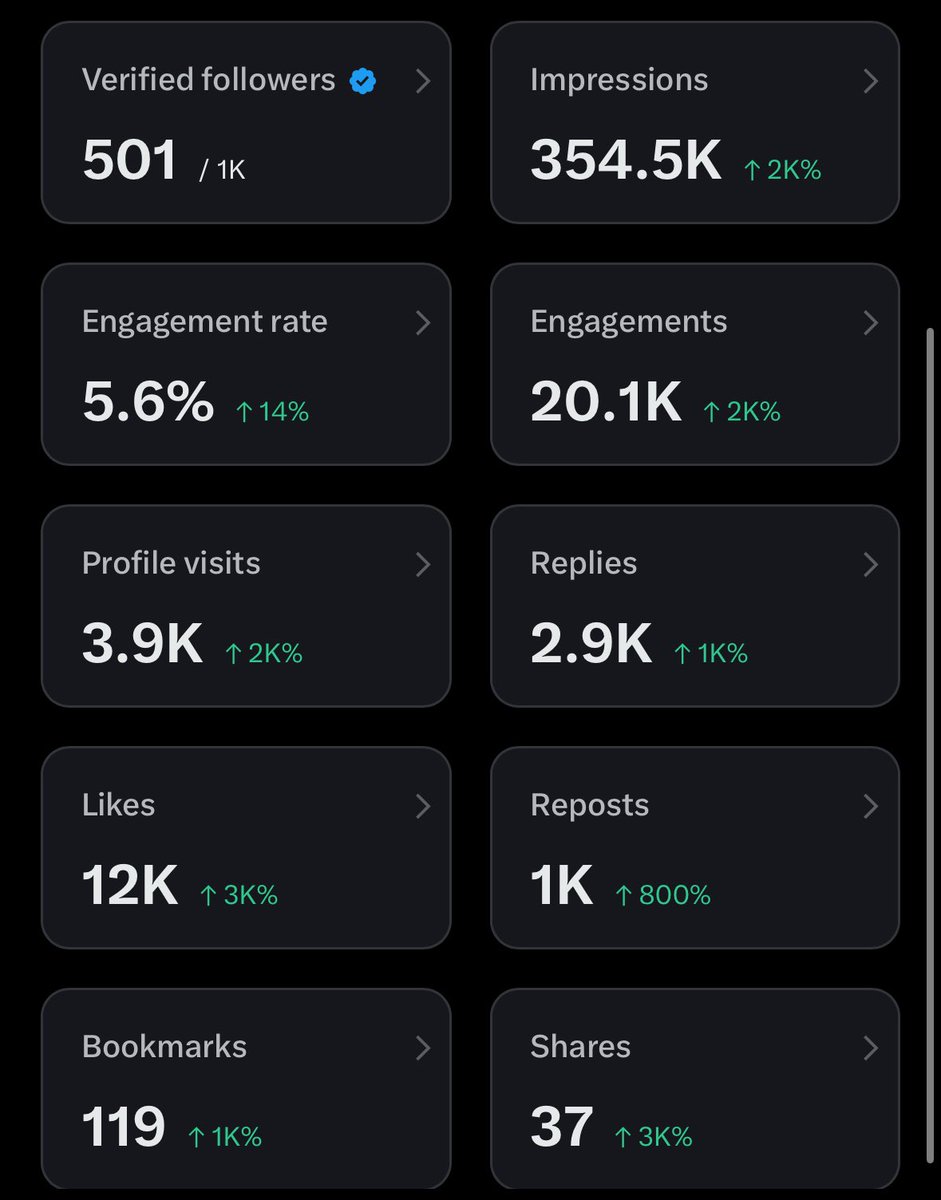This screenshot has width=941, height=1200.
Task: Expand Profile visits details chevron
Action: pyautogui.click(x=423, y=564)
